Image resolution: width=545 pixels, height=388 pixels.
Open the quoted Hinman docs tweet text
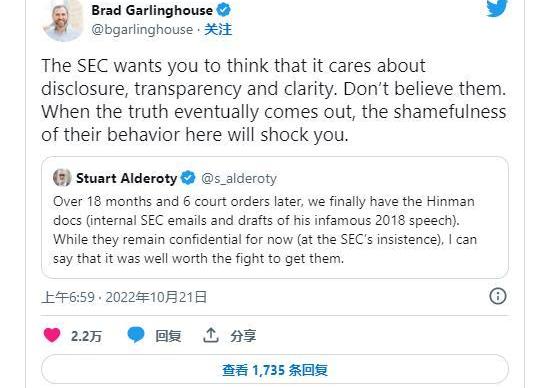pos(265,230)
